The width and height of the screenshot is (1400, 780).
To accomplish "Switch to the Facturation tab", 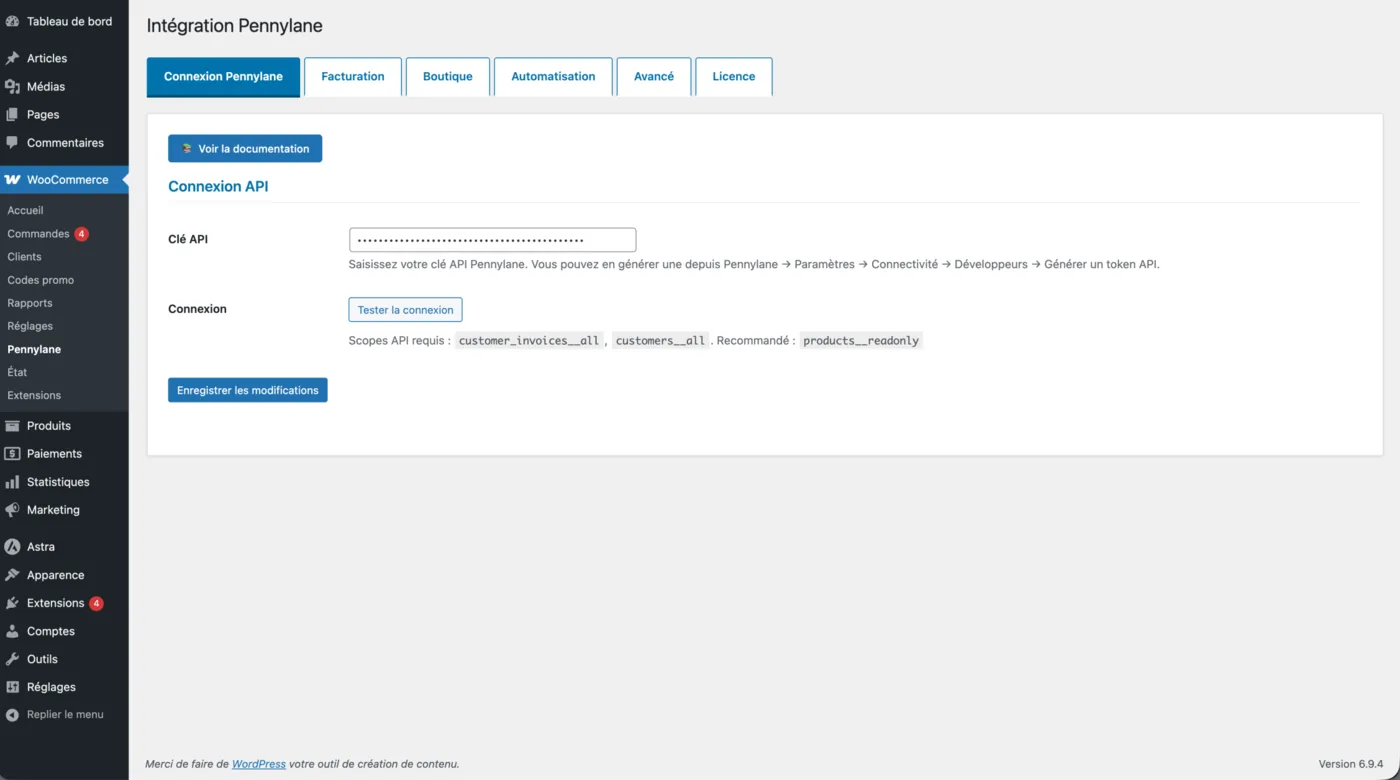I will [x=353, y=77].
